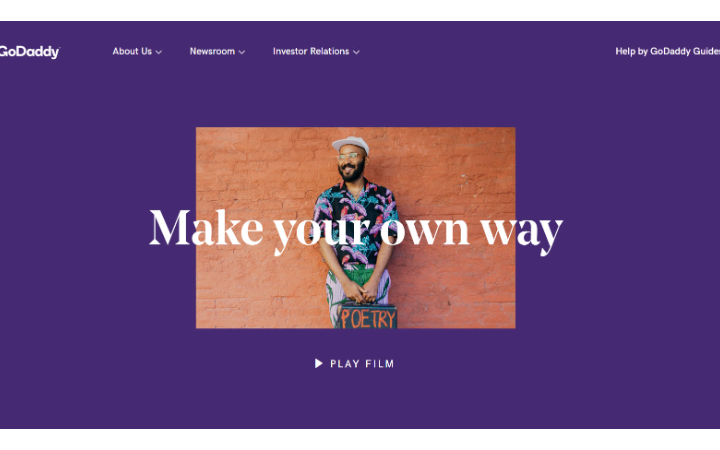The height and width of the screenshot is (450, 720).
Task: Open the About Us menu
Action: click(132, 51)
